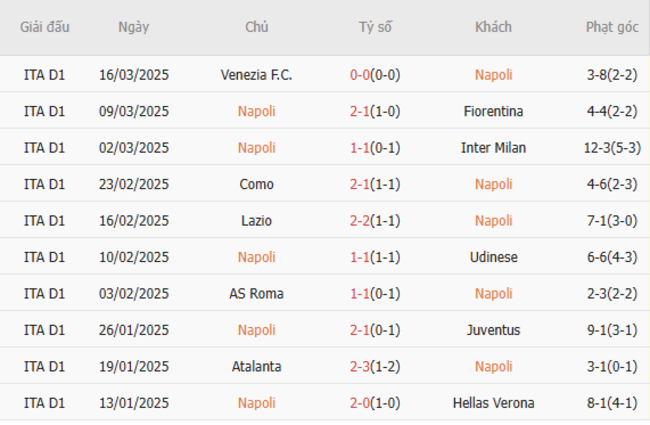
Task: Click the Tỷ số column header
Action: click(375, 27)
